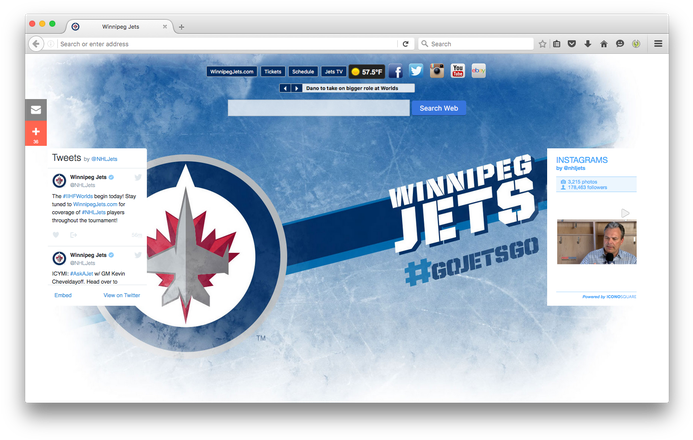The width and height of the screenshot is (693, 440).
Task: Open the #NHLJets hashtag in tweet
Action: (x=93, y=212)
